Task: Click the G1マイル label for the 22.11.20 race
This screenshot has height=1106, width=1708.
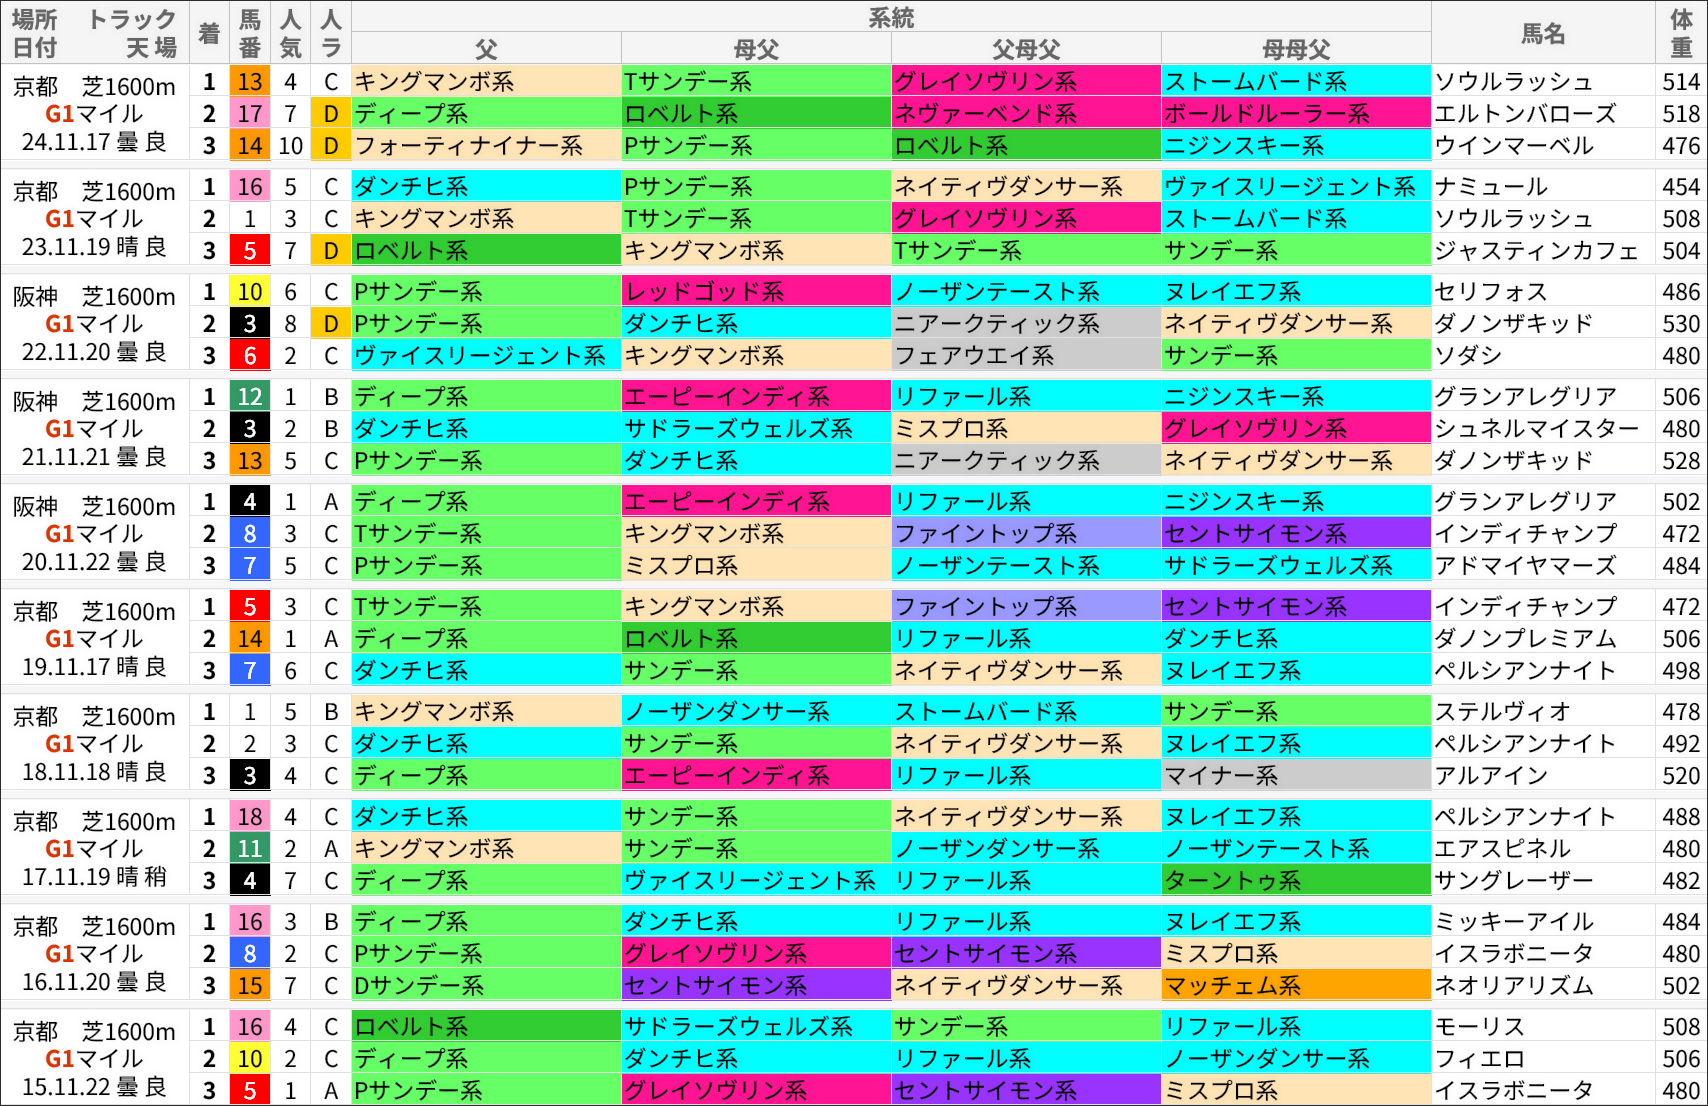Action: pos(95,323)
